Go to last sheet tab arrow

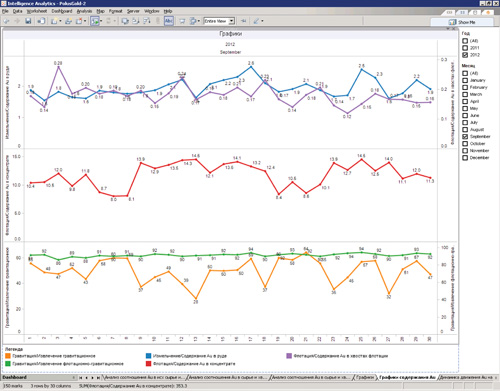(x=98, y=378)
